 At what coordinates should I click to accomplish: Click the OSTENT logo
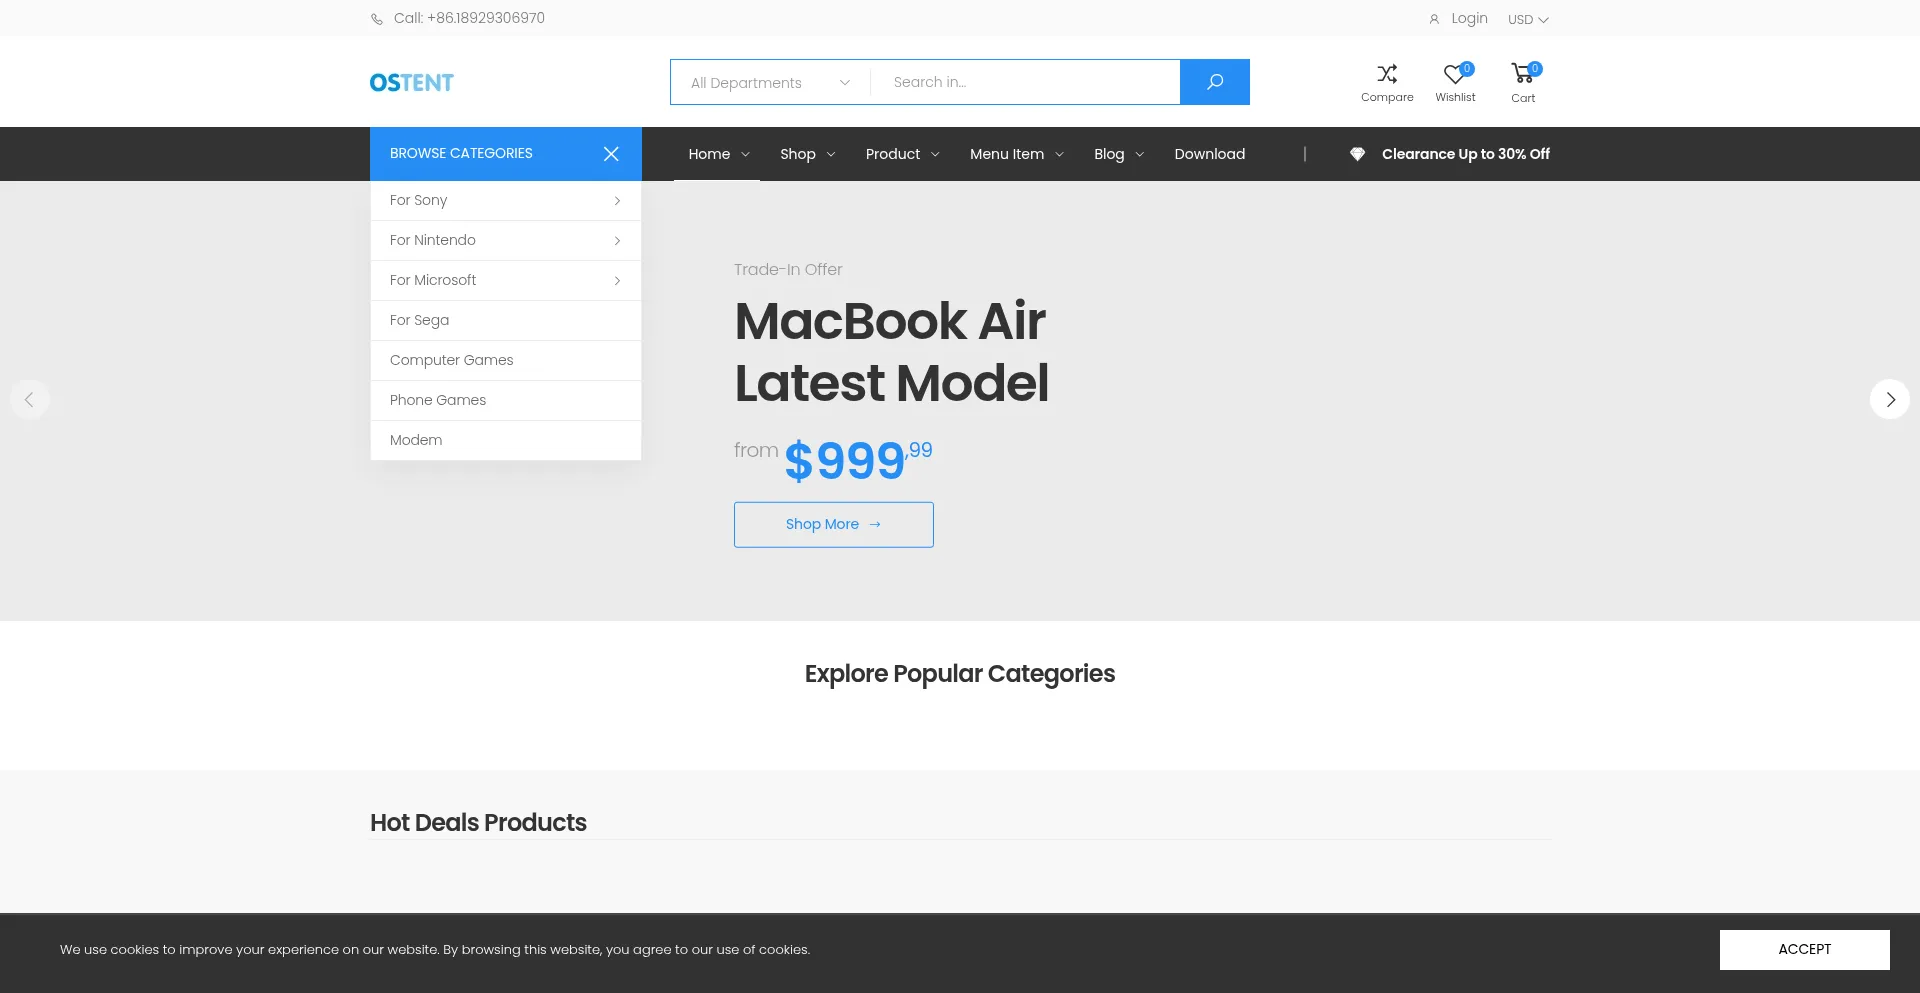[412, 83]
